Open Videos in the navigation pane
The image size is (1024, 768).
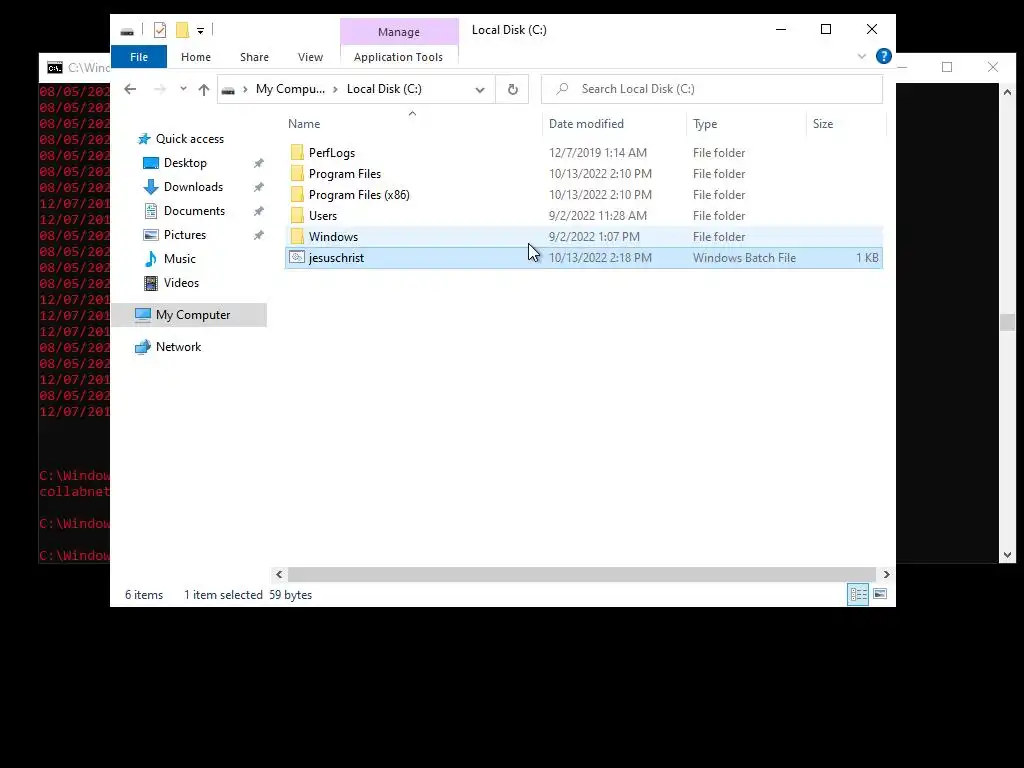click(x=181, y=283)
